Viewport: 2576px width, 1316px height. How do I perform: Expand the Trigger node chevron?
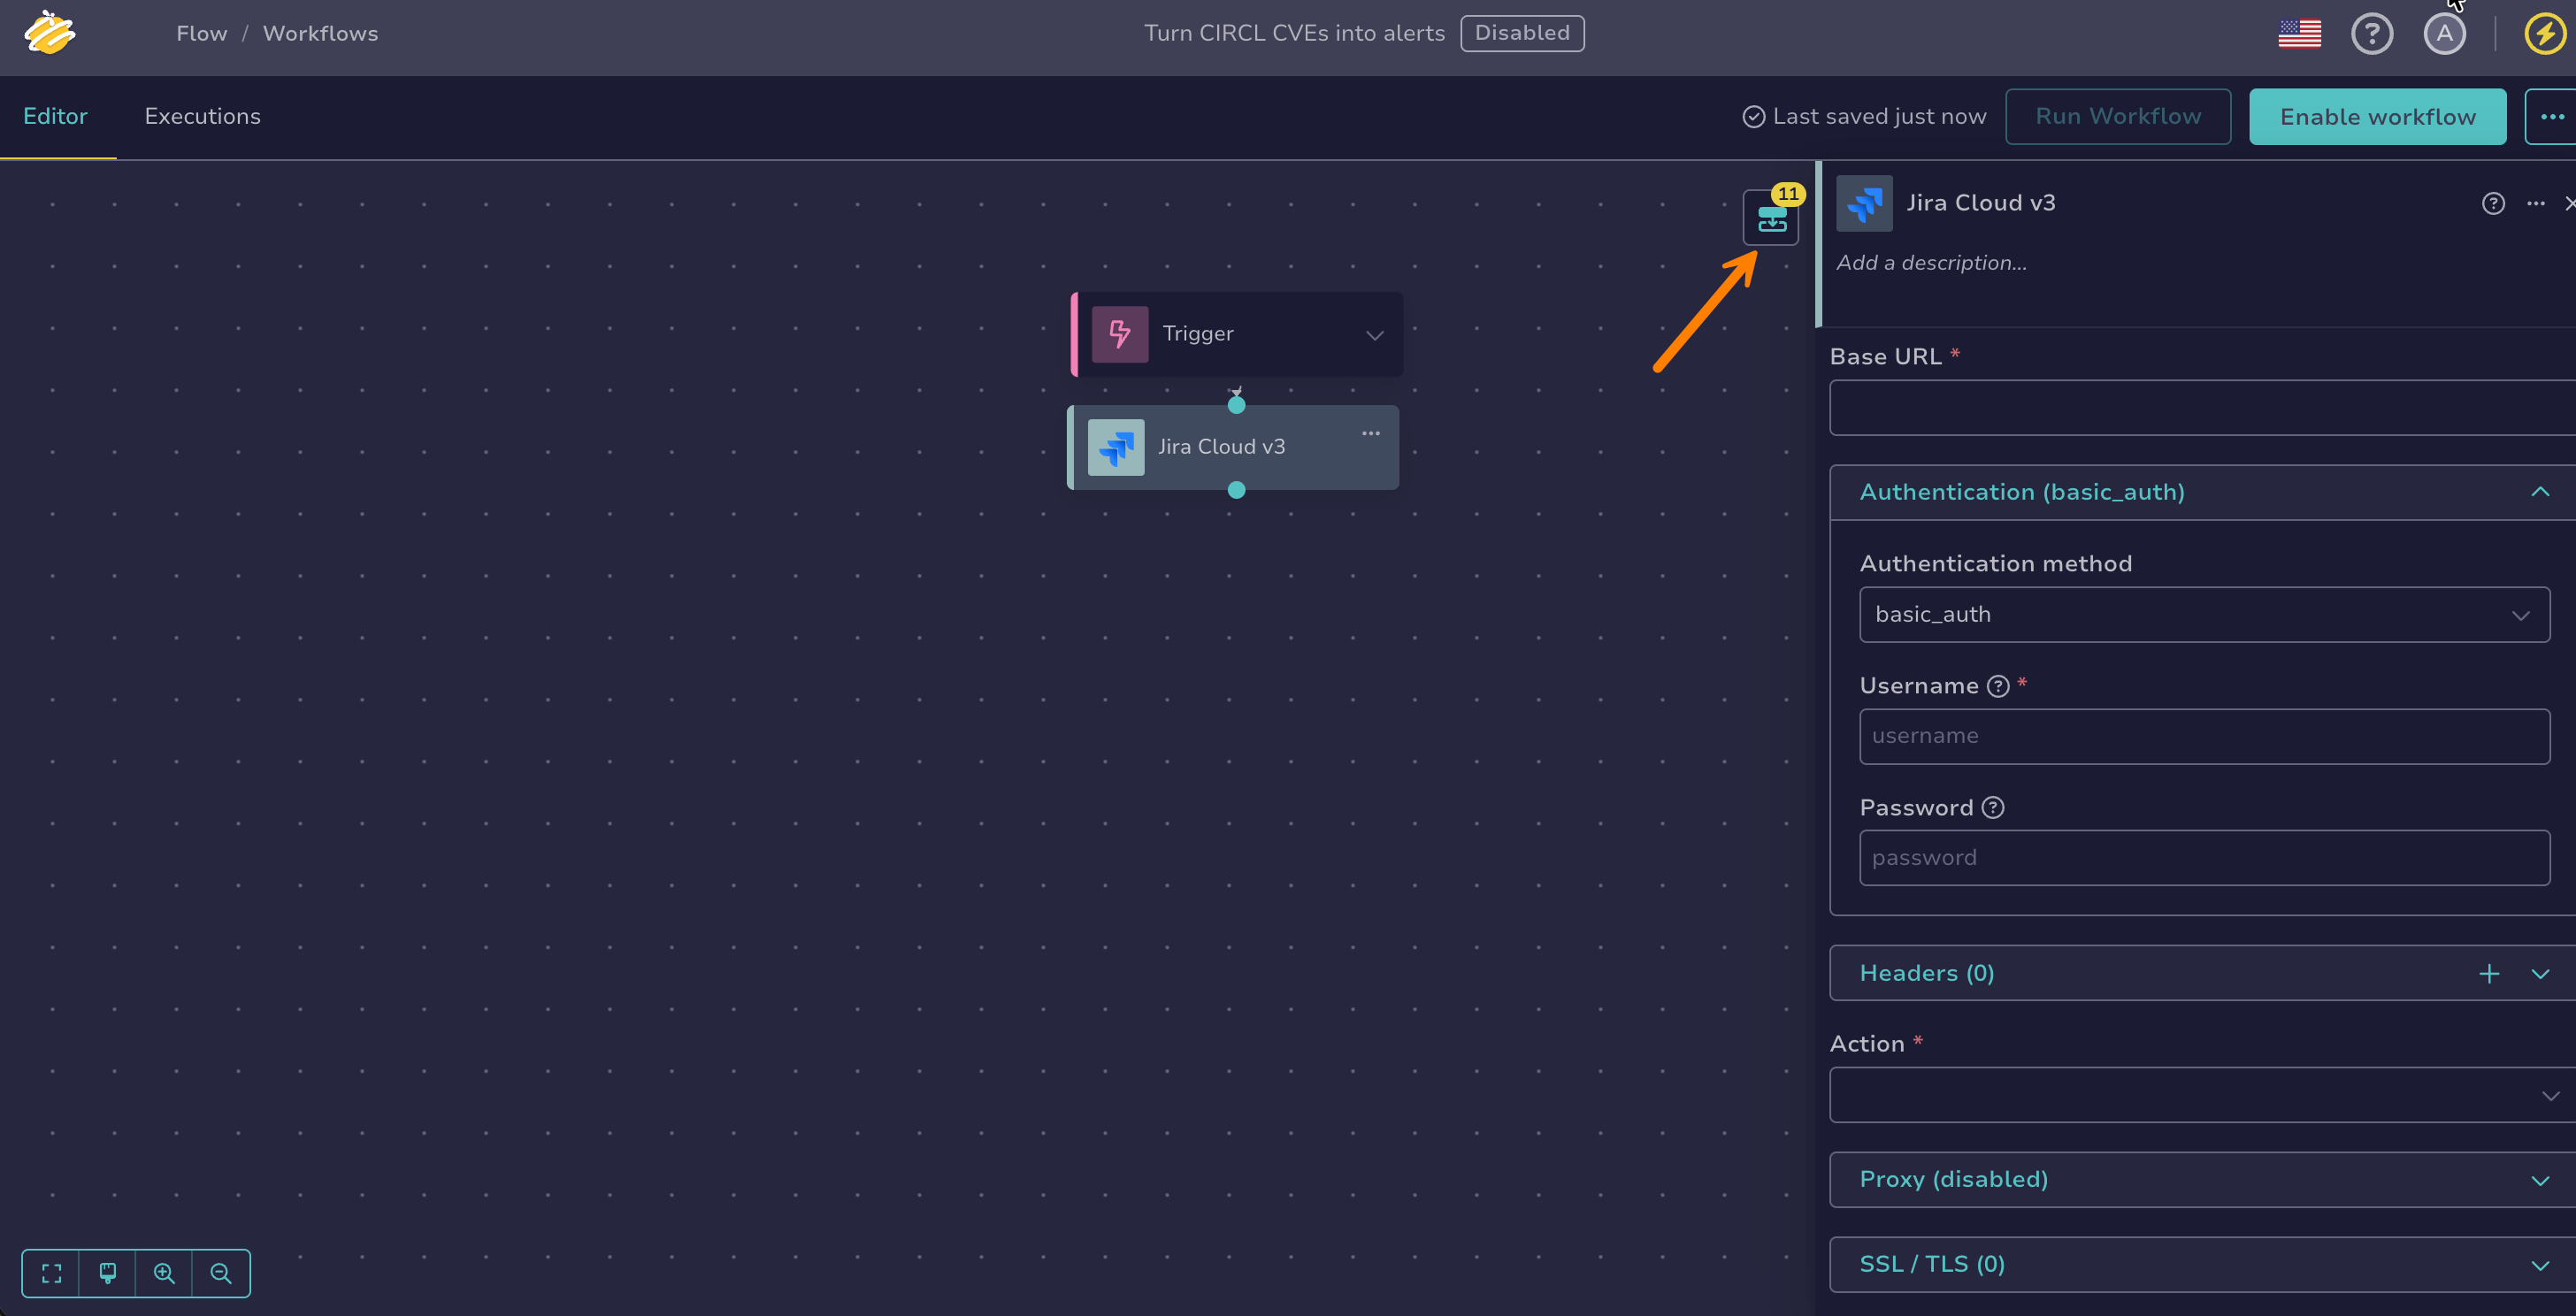[1375, 335]
